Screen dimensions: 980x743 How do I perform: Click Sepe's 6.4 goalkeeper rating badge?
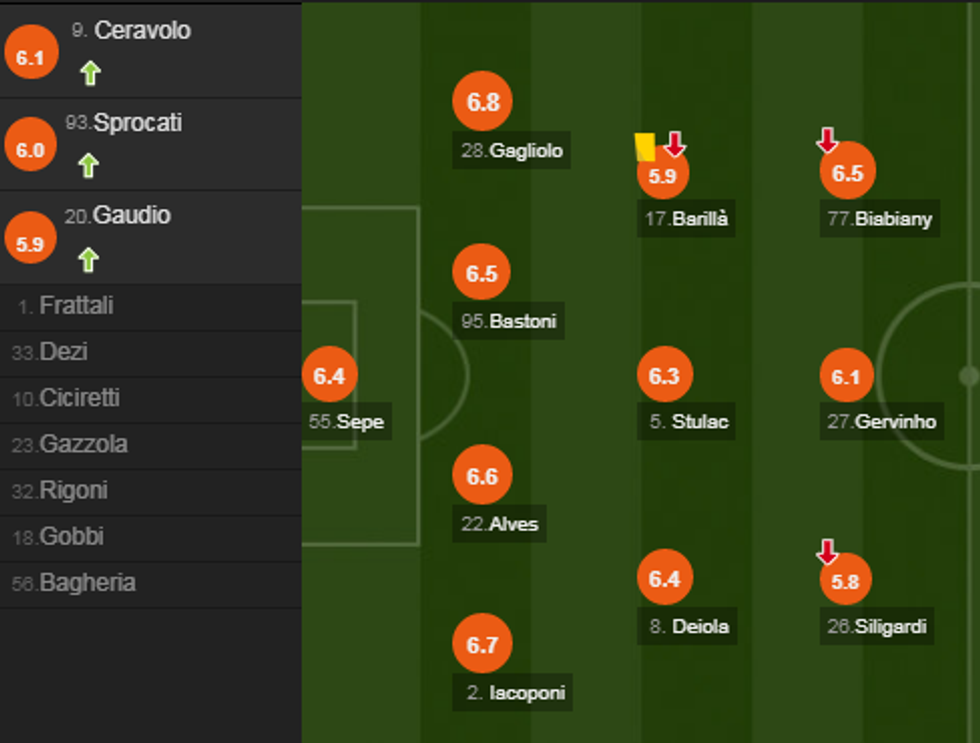coord(329,376)
